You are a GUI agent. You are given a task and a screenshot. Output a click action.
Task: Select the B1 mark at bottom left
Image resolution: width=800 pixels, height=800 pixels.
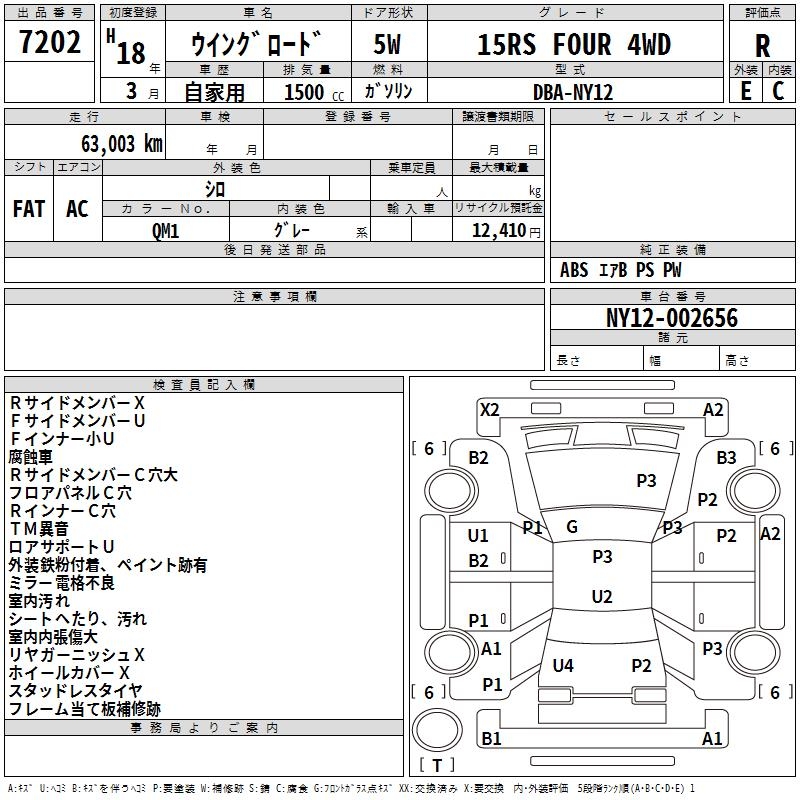click(x=491, y=738)
